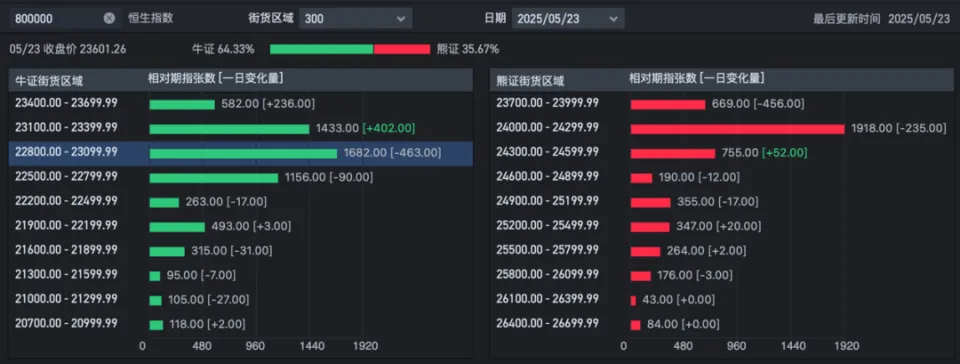
Task: Select bear row 23700.00 - 23999.99
Action: (x=721, y=104)
